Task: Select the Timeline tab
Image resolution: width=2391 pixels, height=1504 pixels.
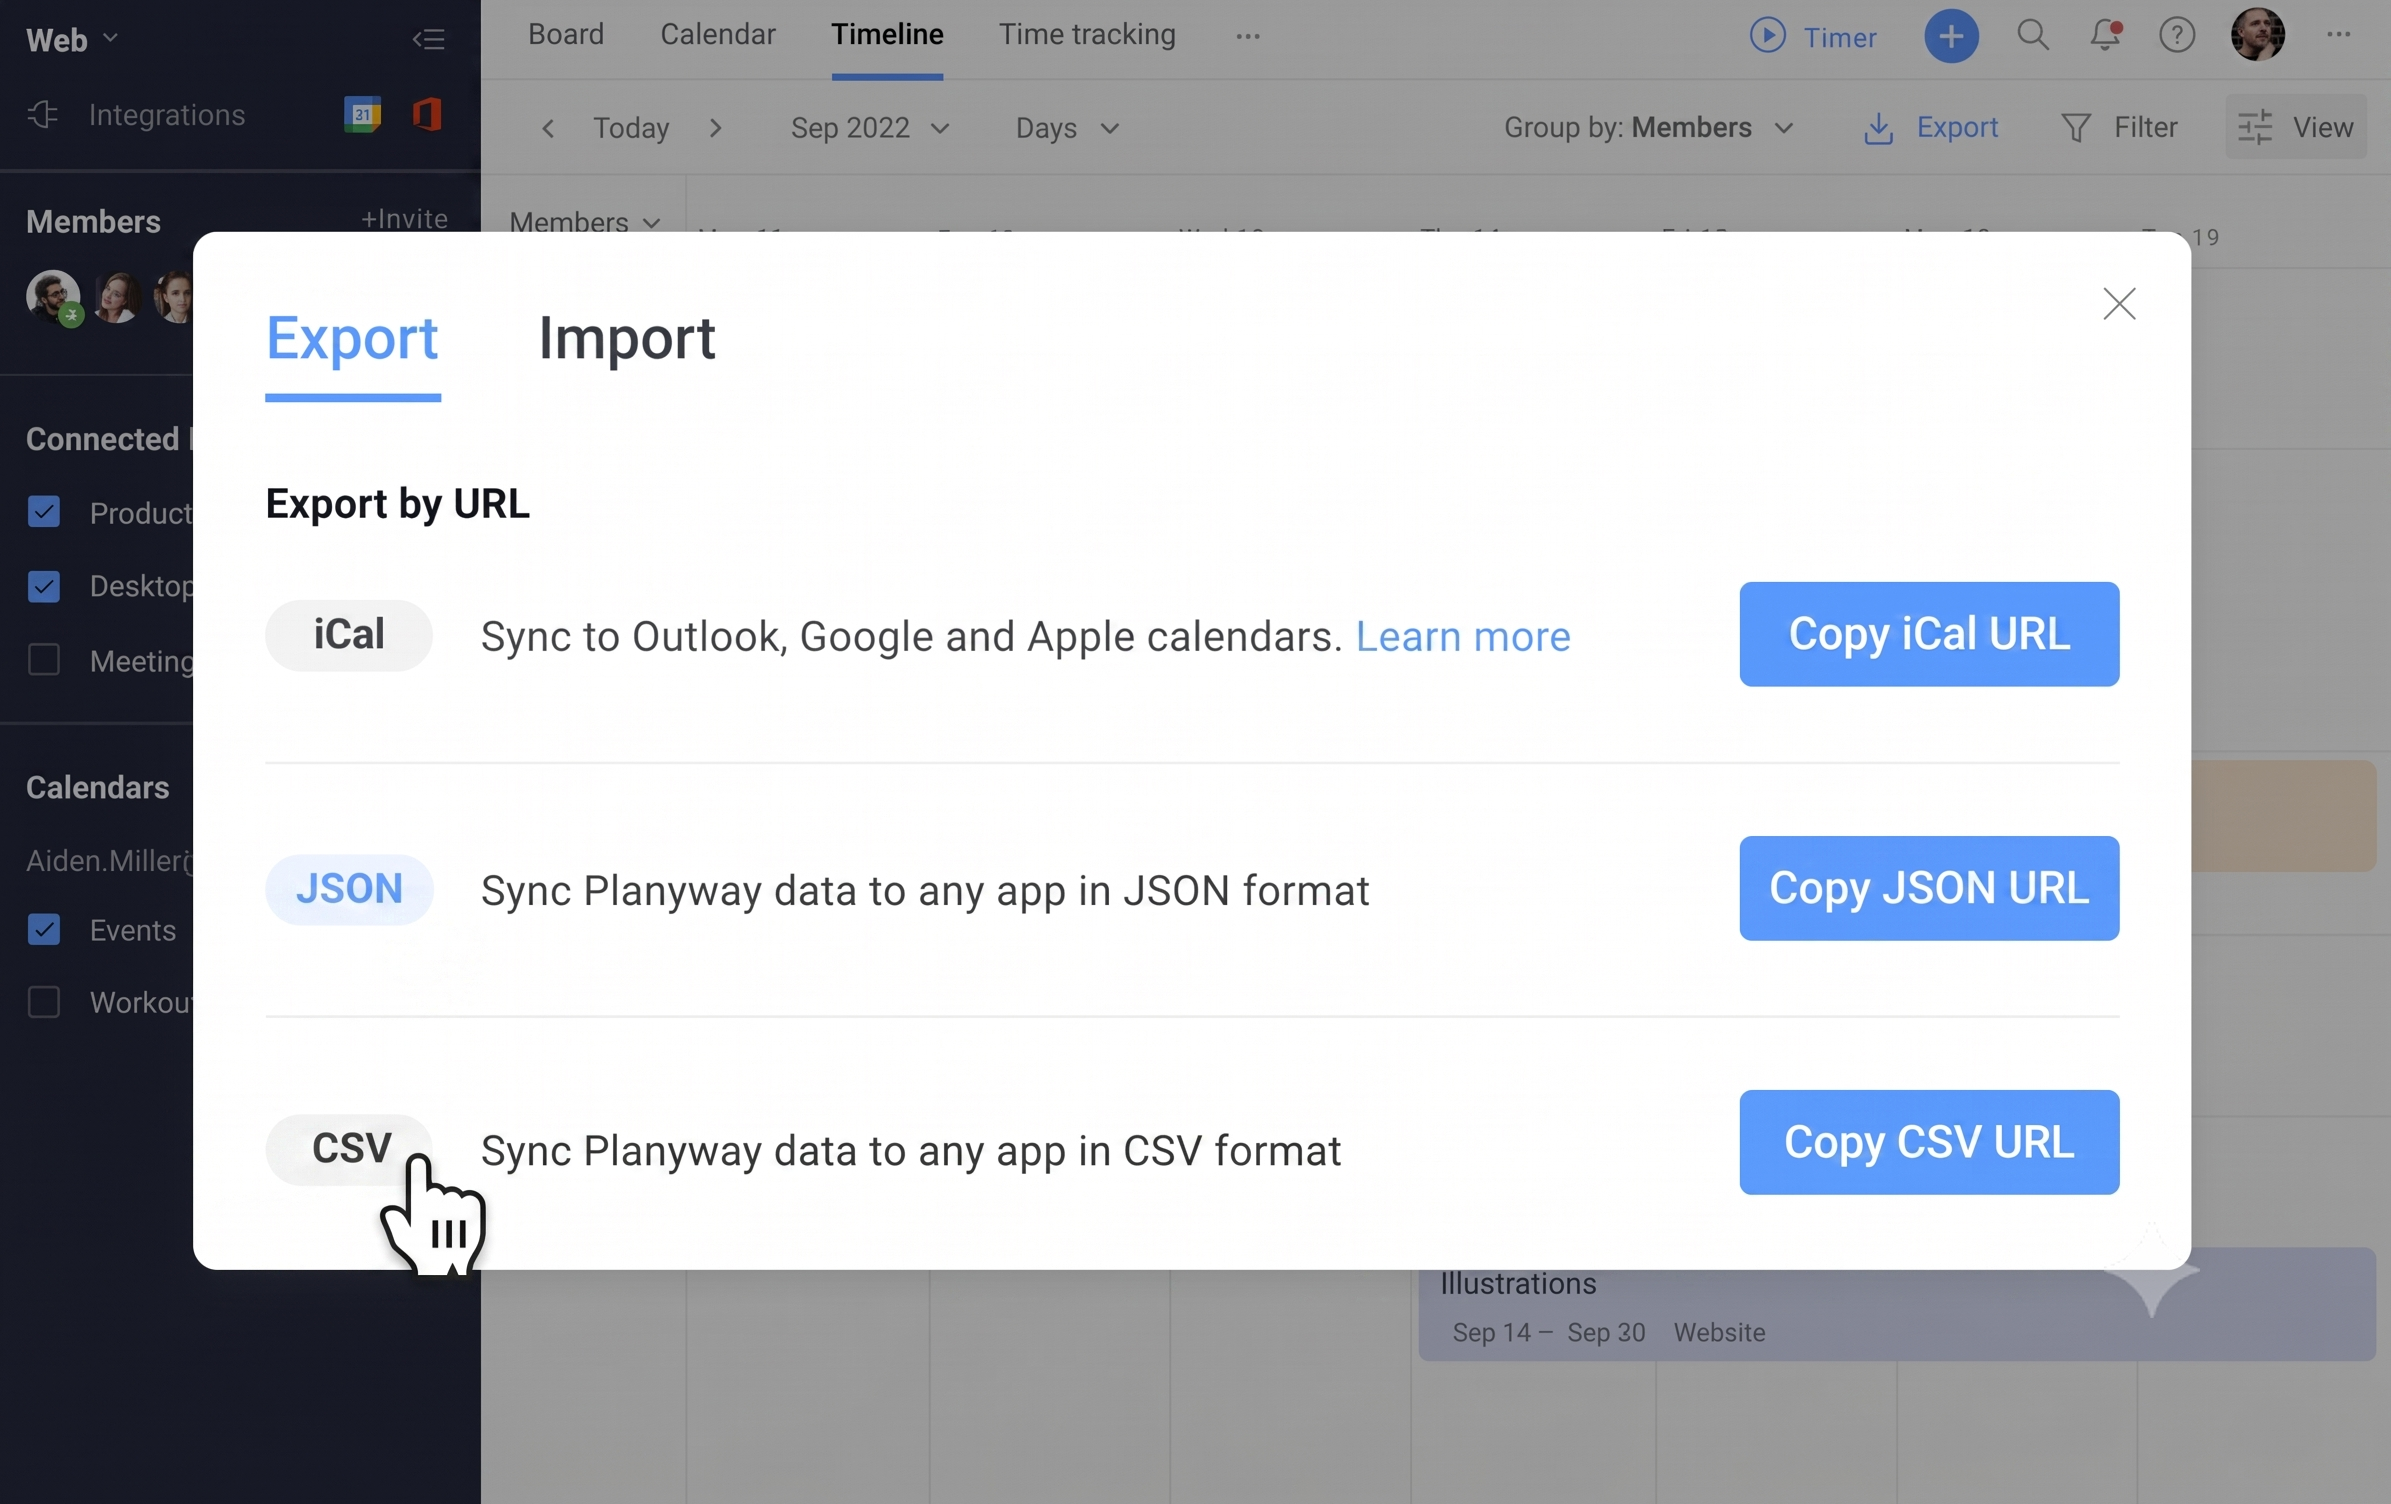Action: (x=887, y=35)
